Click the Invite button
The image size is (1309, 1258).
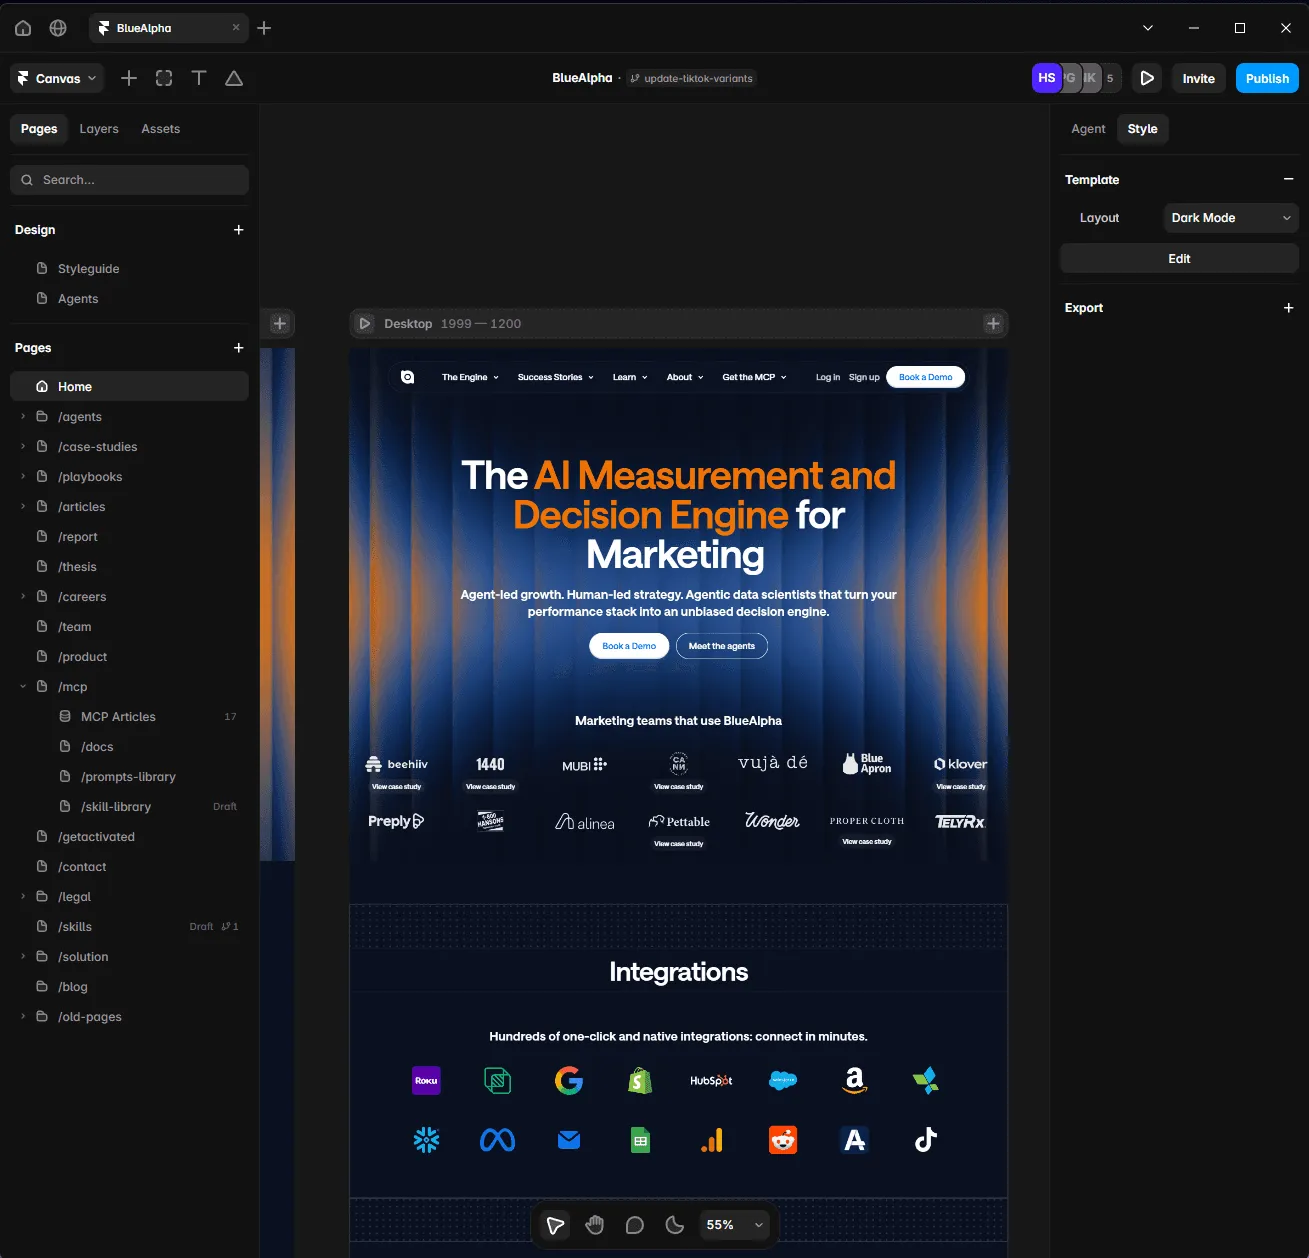pos(1198,78)
